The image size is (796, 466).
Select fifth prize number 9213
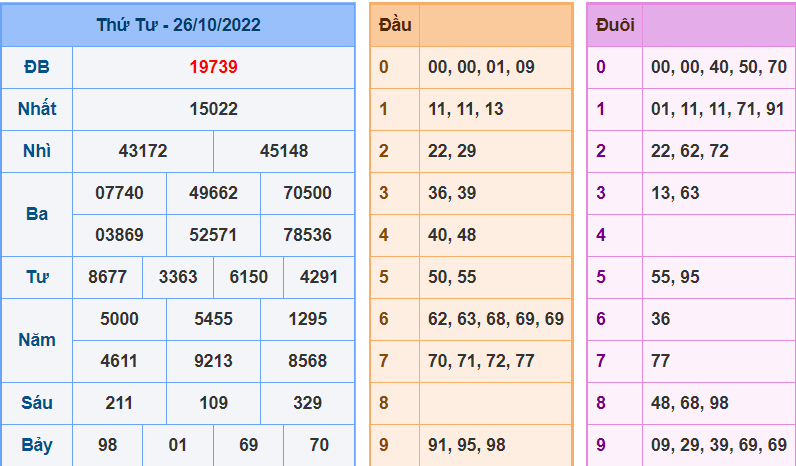[213, 361]
